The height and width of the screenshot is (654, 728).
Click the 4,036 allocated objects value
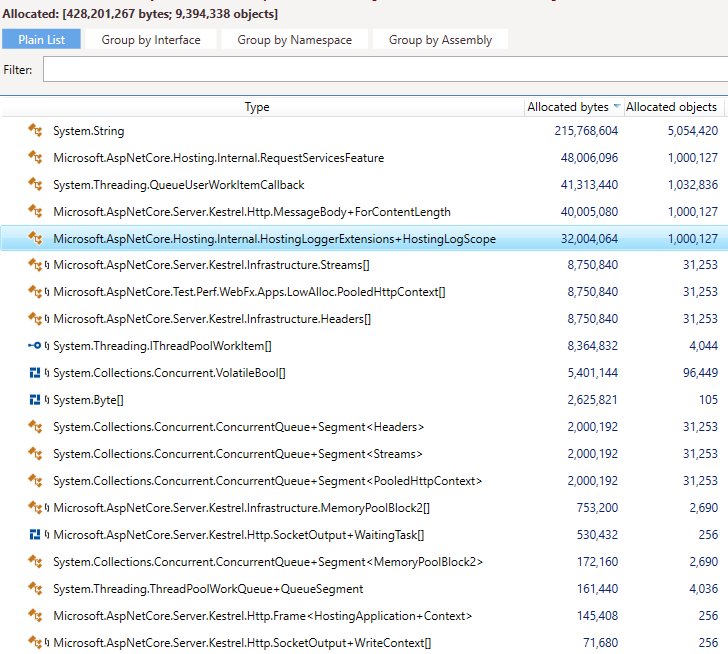click(x=703, y=588)
